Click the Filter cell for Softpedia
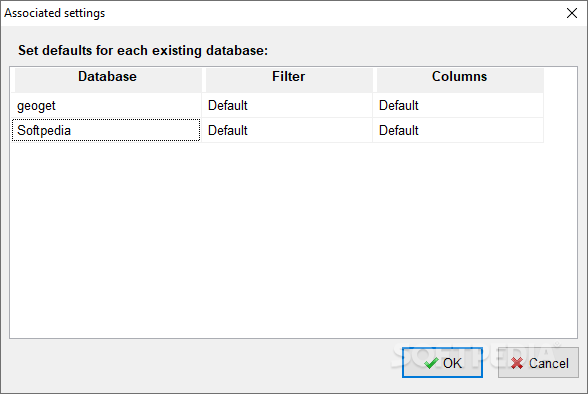 pos(287,130)
